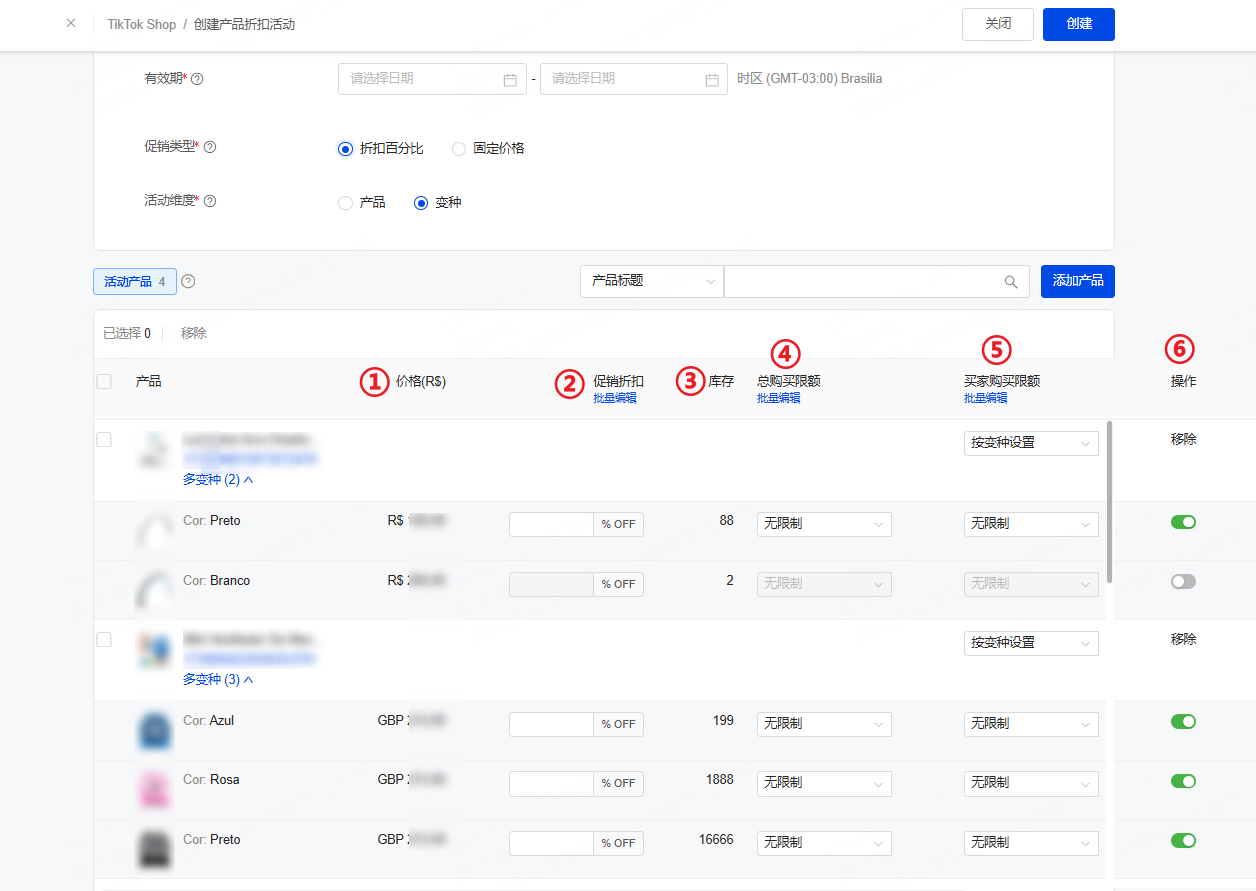Open calendar icon in end date field

712,80
